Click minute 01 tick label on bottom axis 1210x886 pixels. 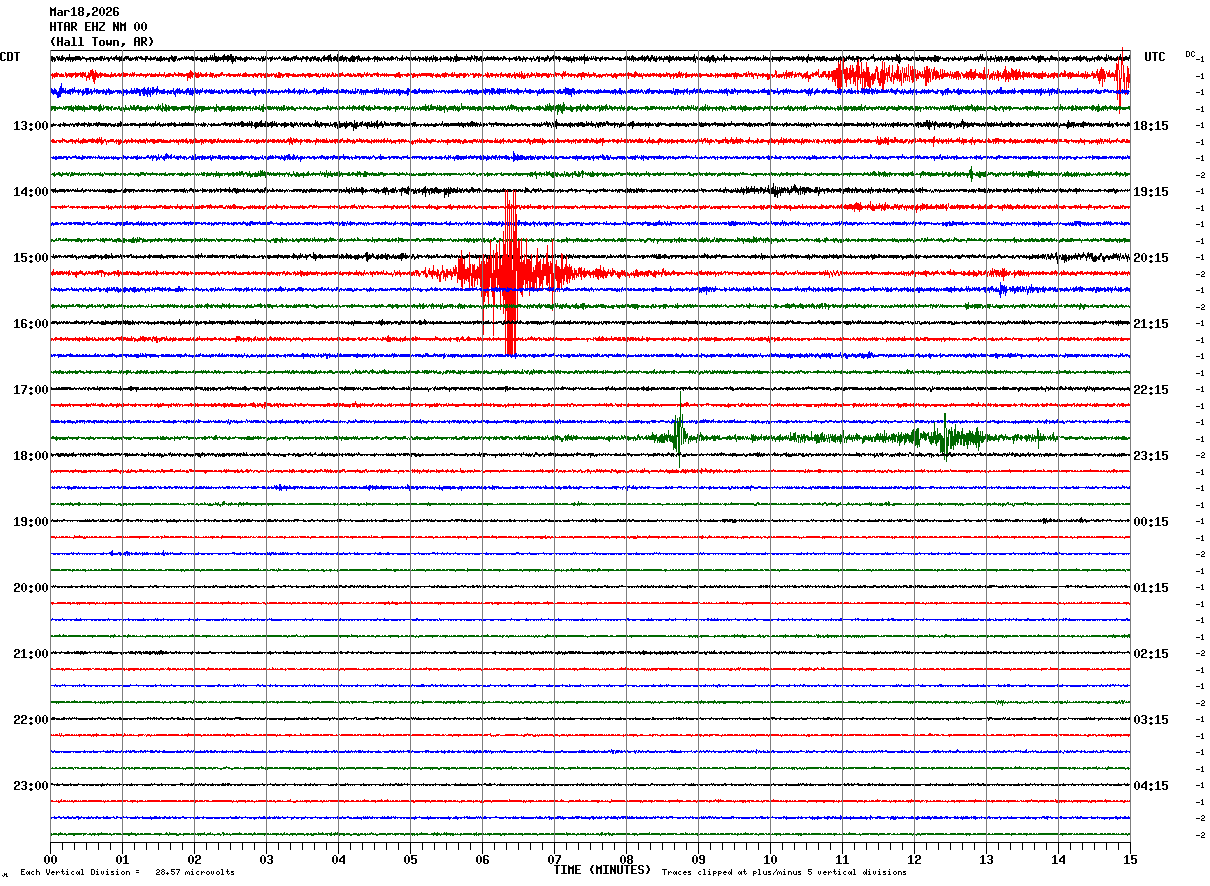(122, 859)
